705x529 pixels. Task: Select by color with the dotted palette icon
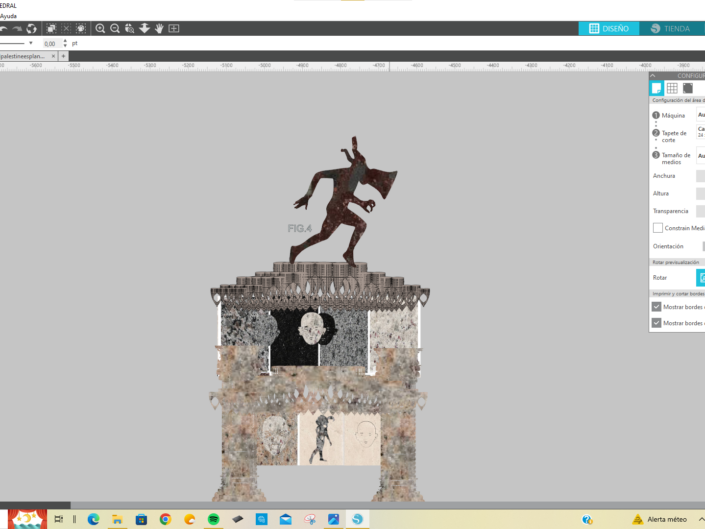[x=81, y=29]
